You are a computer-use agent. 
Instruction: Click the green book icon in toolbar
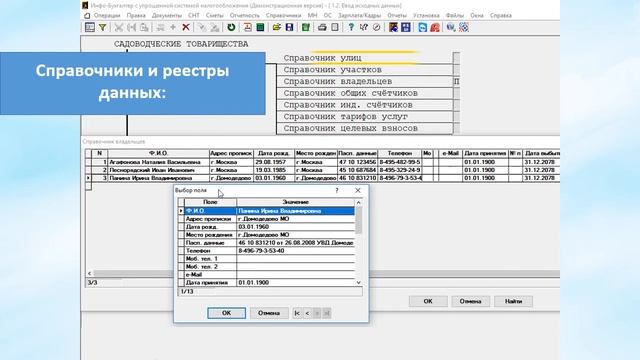(306, 27)
